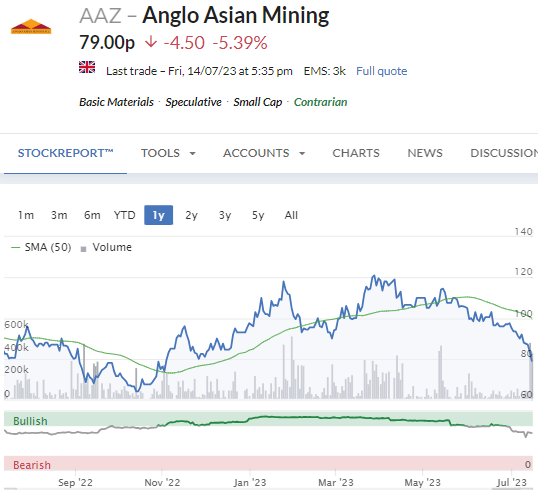Viewport: 538px width, 490px height.
Task: Click the 600k volume axis label
Action: 16,324
